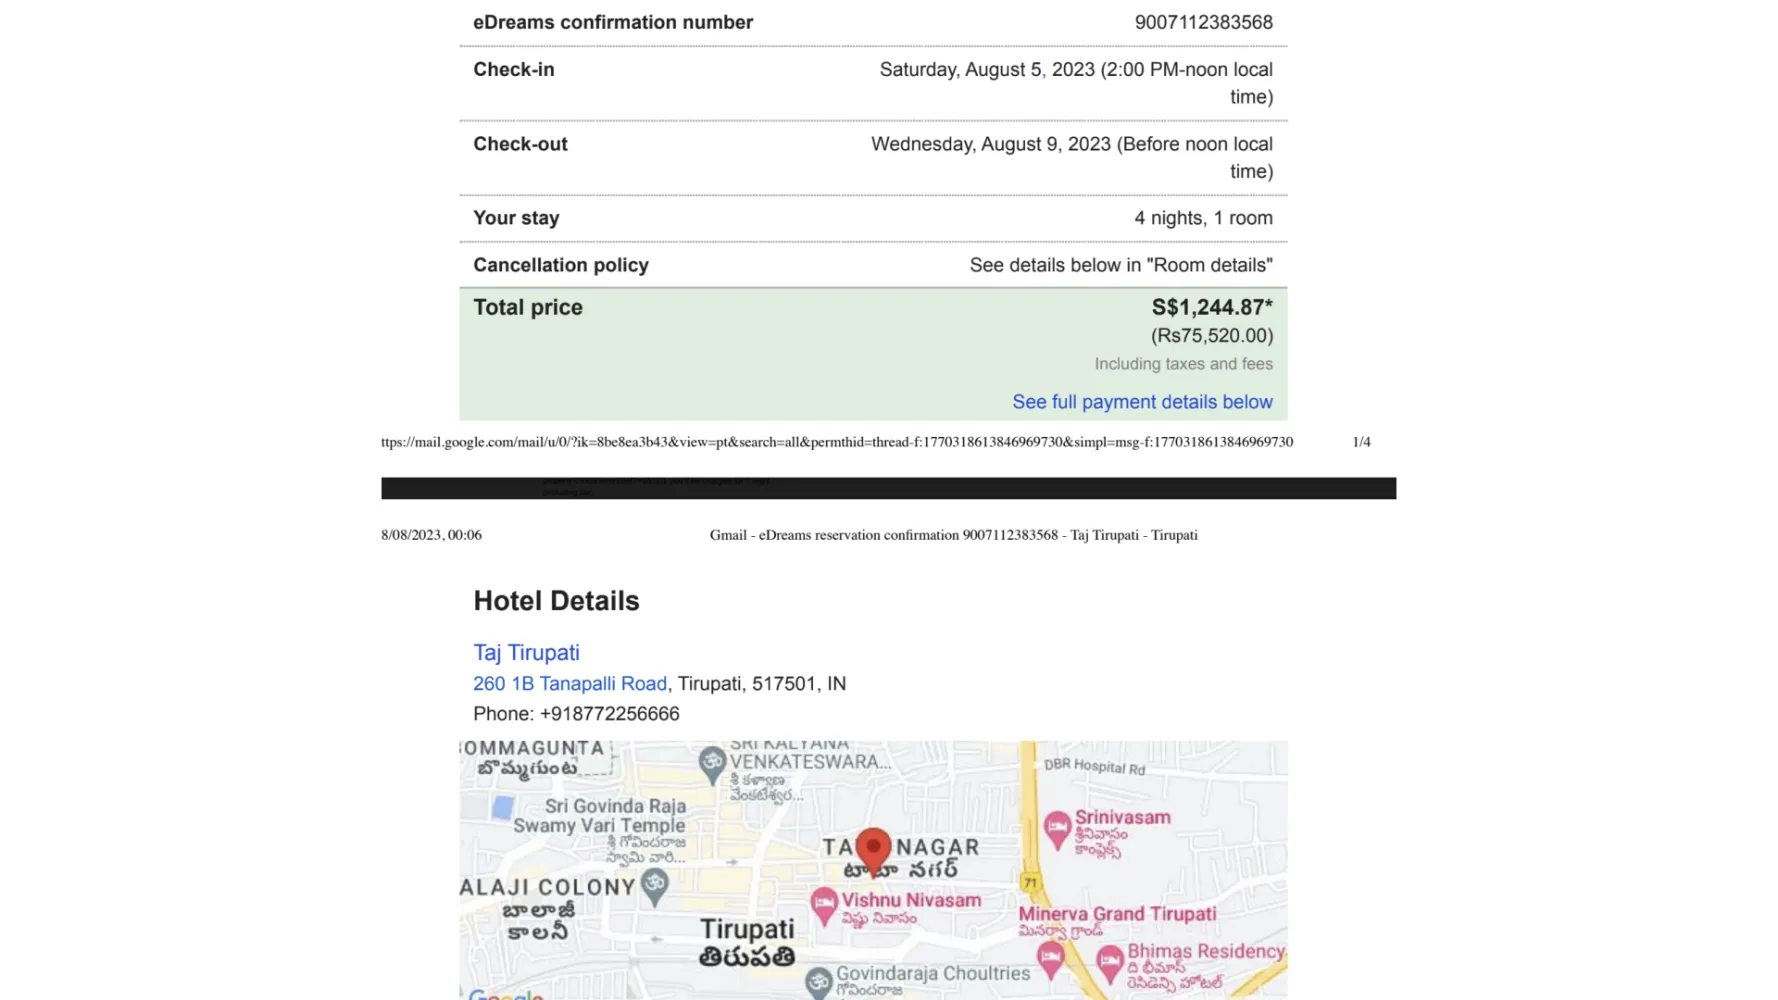Viewport: 1778px width, 1000px height.
Task: Select the Vishnu Nivasam hotel marker
Action: tap(824, 906)
